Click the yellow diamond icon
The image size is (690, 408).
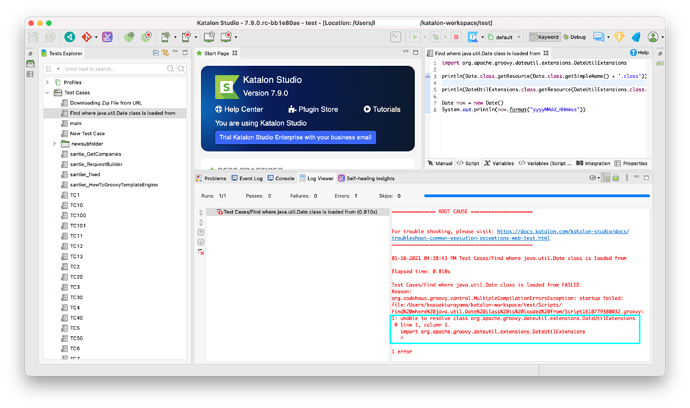(619, 37)
